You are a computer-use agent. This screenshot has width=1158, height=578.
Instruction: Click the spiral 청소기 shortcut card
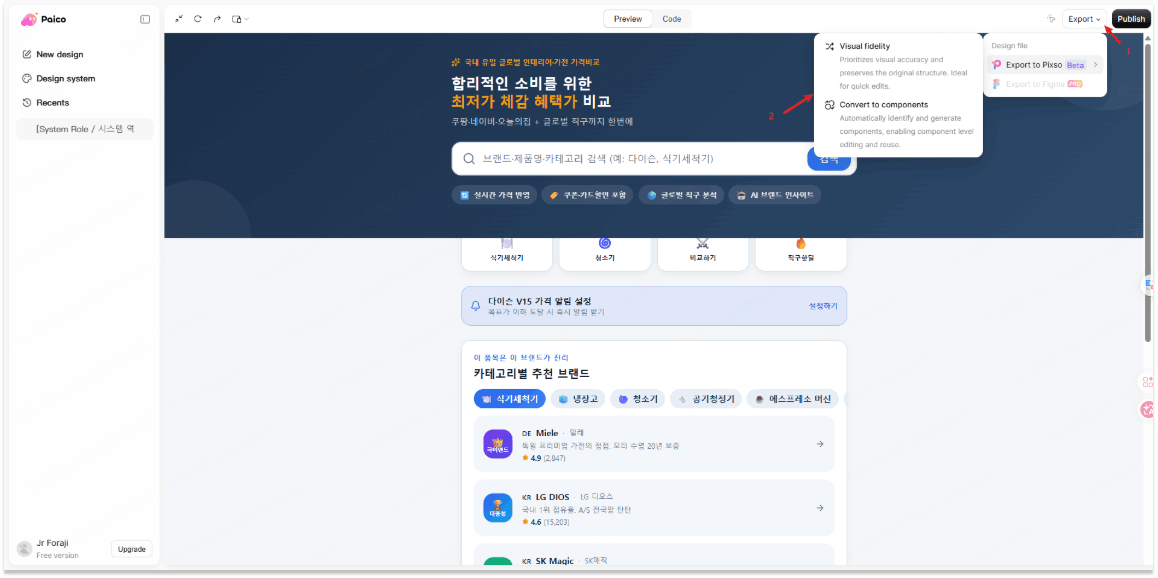[605, 254]
